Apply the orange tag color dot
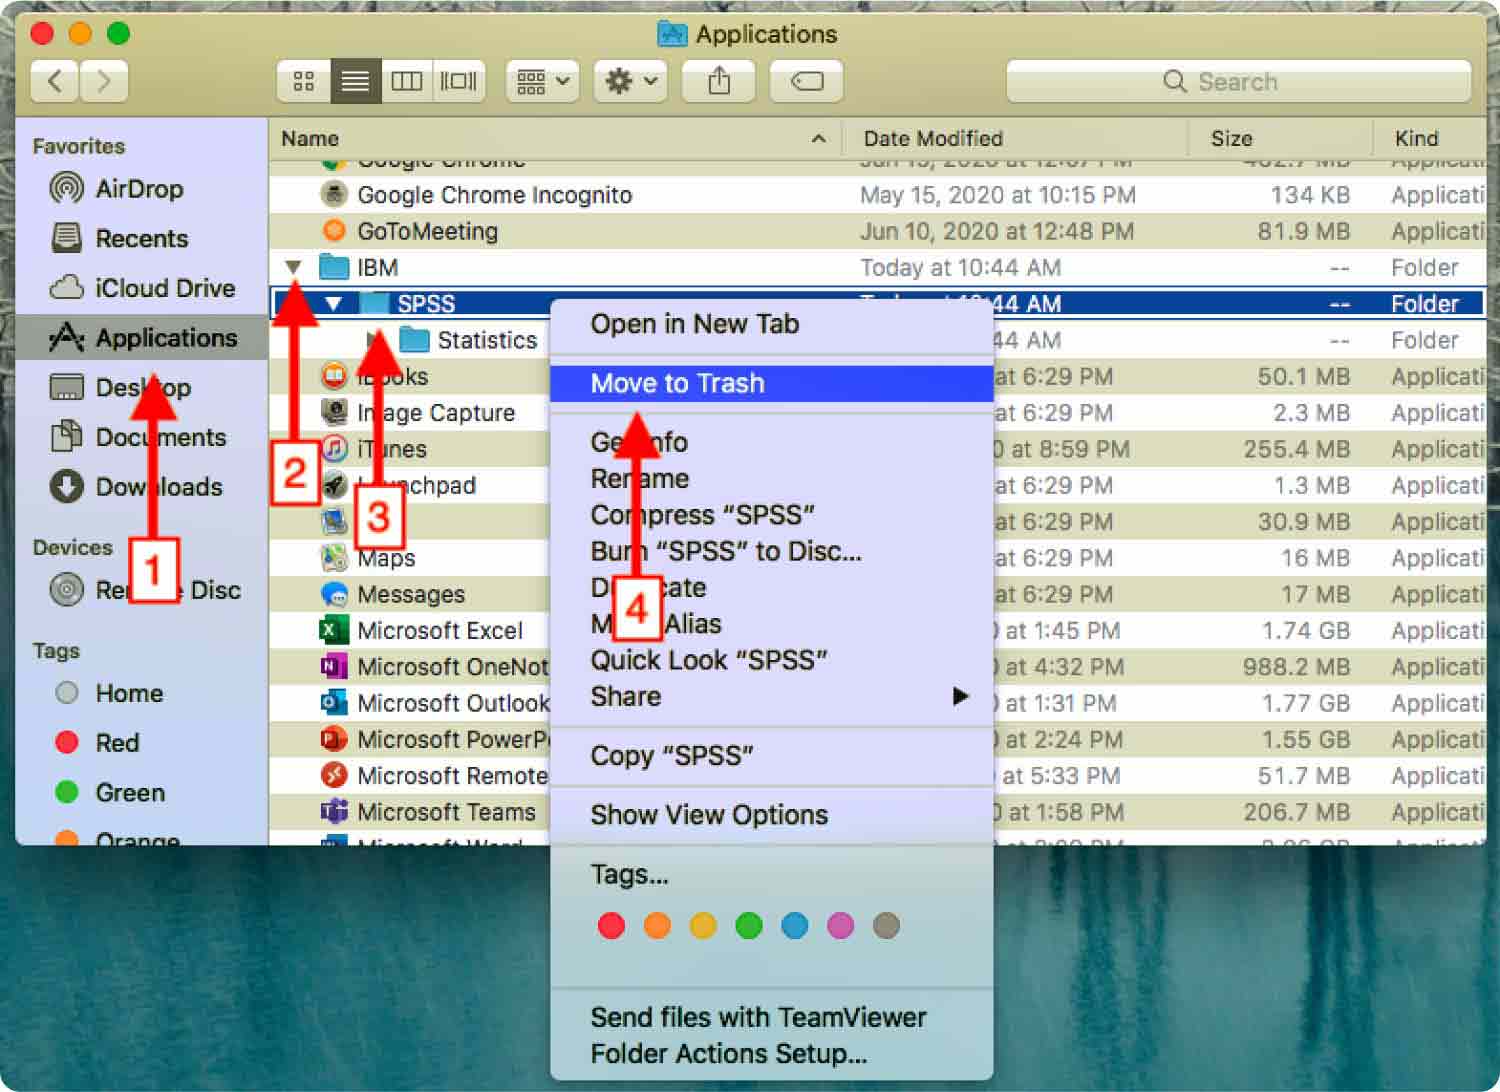Image resolution: width=1500 pixels, height=1092 pixels. pos(657,926)
